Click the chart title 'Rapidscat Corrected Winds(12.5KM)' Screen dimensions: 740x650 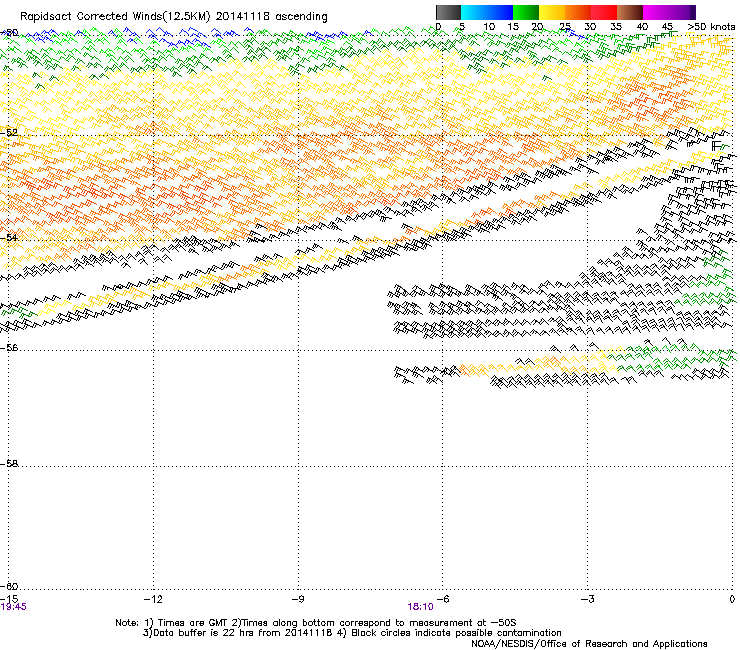tap(115, 17)
